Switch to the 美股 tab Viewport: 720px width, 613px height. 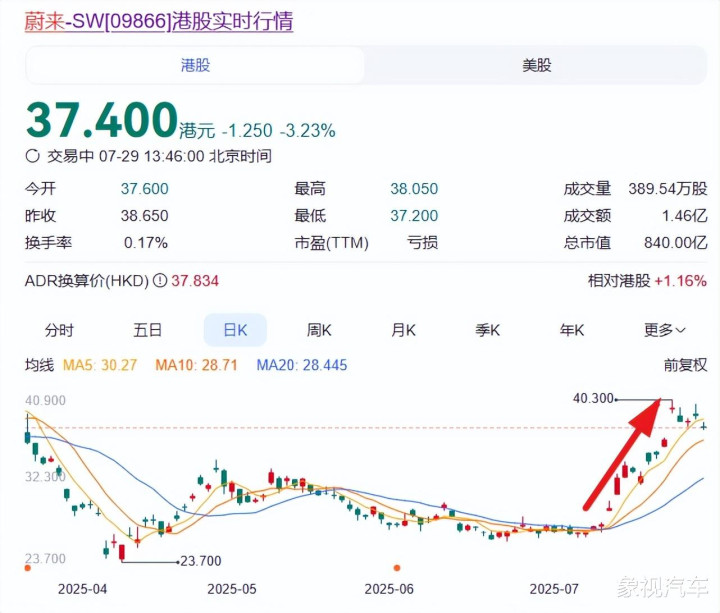coord(536,65)
